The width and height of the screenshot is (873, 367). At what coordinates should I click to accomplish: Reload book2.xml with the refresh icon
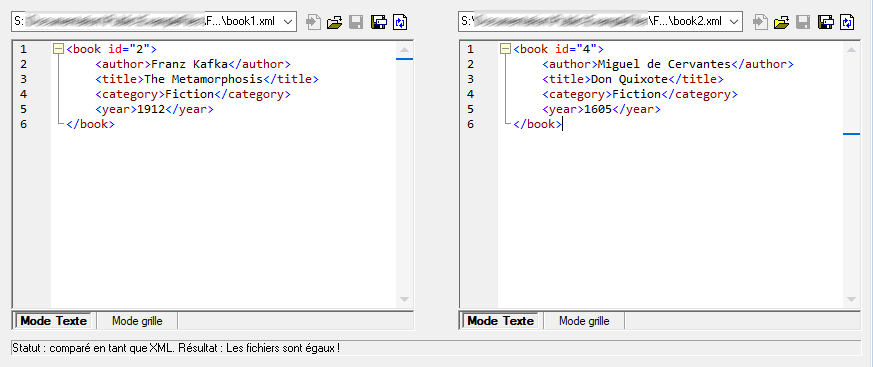click(x=847, y=22)
